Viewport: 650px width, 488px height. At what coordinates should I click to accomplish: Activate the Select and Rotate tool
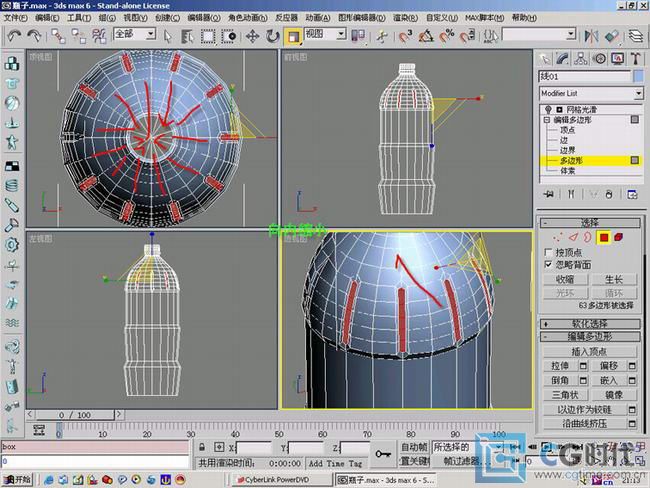[272, 36]
